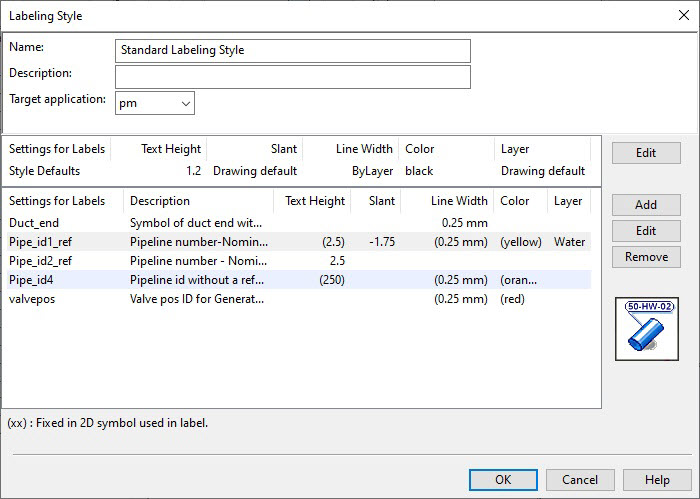Select the Pipe_id2_ref label row
The width and height of the screenshot is (700, 499).
pyautogui.click(x=299, y=261)
